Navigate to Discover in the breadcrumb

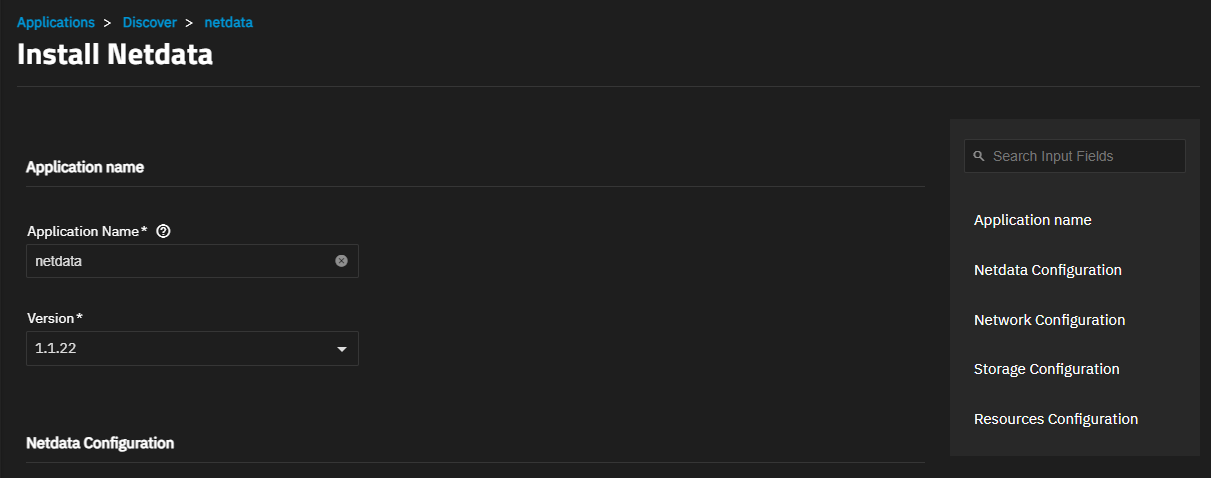coord(150,22)
